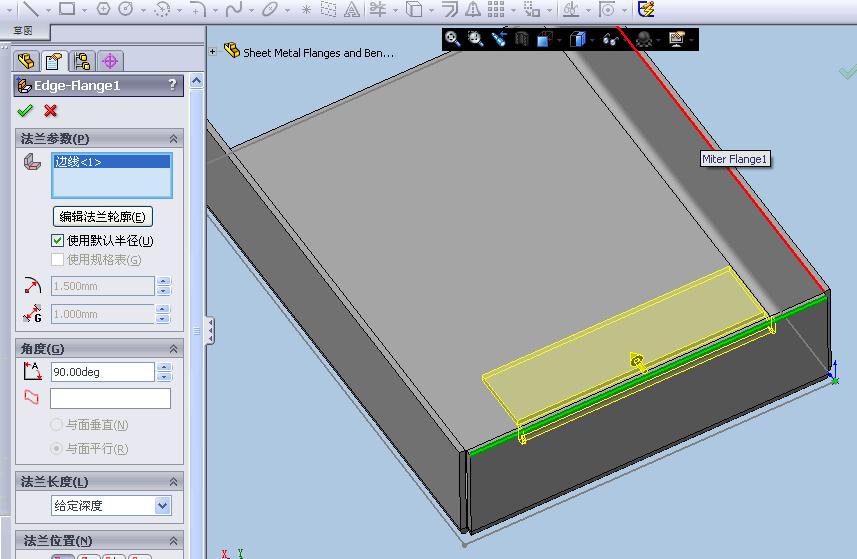Click the yellow flange direction arrow handle
This screenshot has height=559, width=857.
pyautogui.click(x=637, y=361)
